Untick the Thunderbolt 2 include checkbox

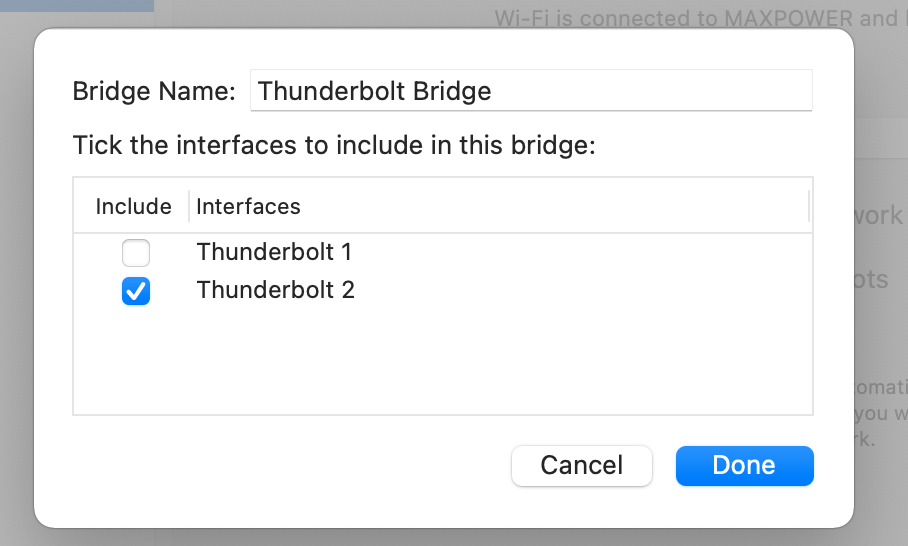(135, 291)
